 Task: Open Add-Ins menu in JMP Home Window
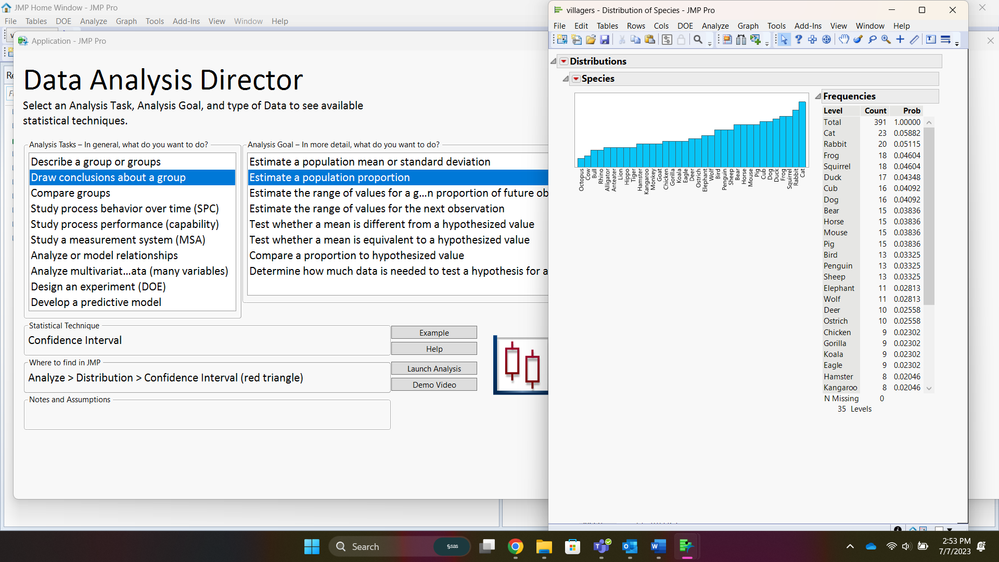(x=186, y=21)
